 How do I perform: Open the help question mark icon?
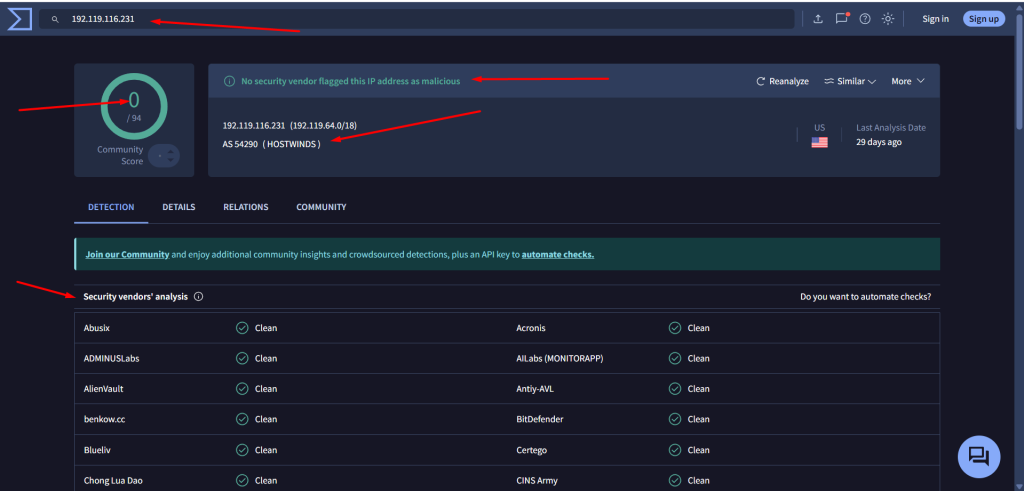click(865, 19)
